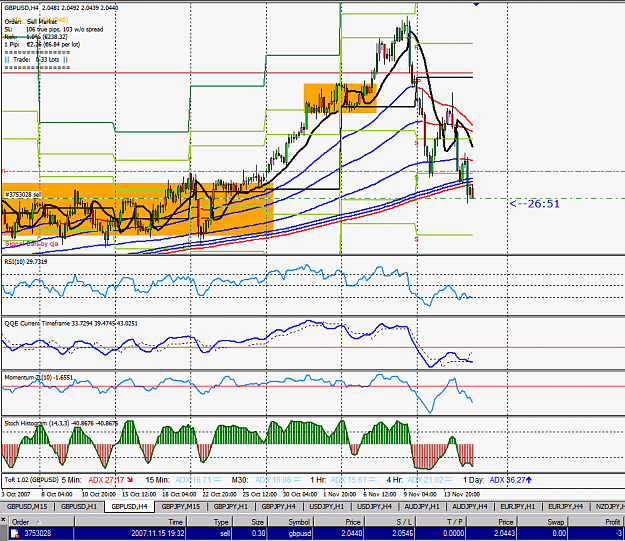Click the 5 Min 'ADX 27.17' reading

pyautogui.click(x=106, y=480)
